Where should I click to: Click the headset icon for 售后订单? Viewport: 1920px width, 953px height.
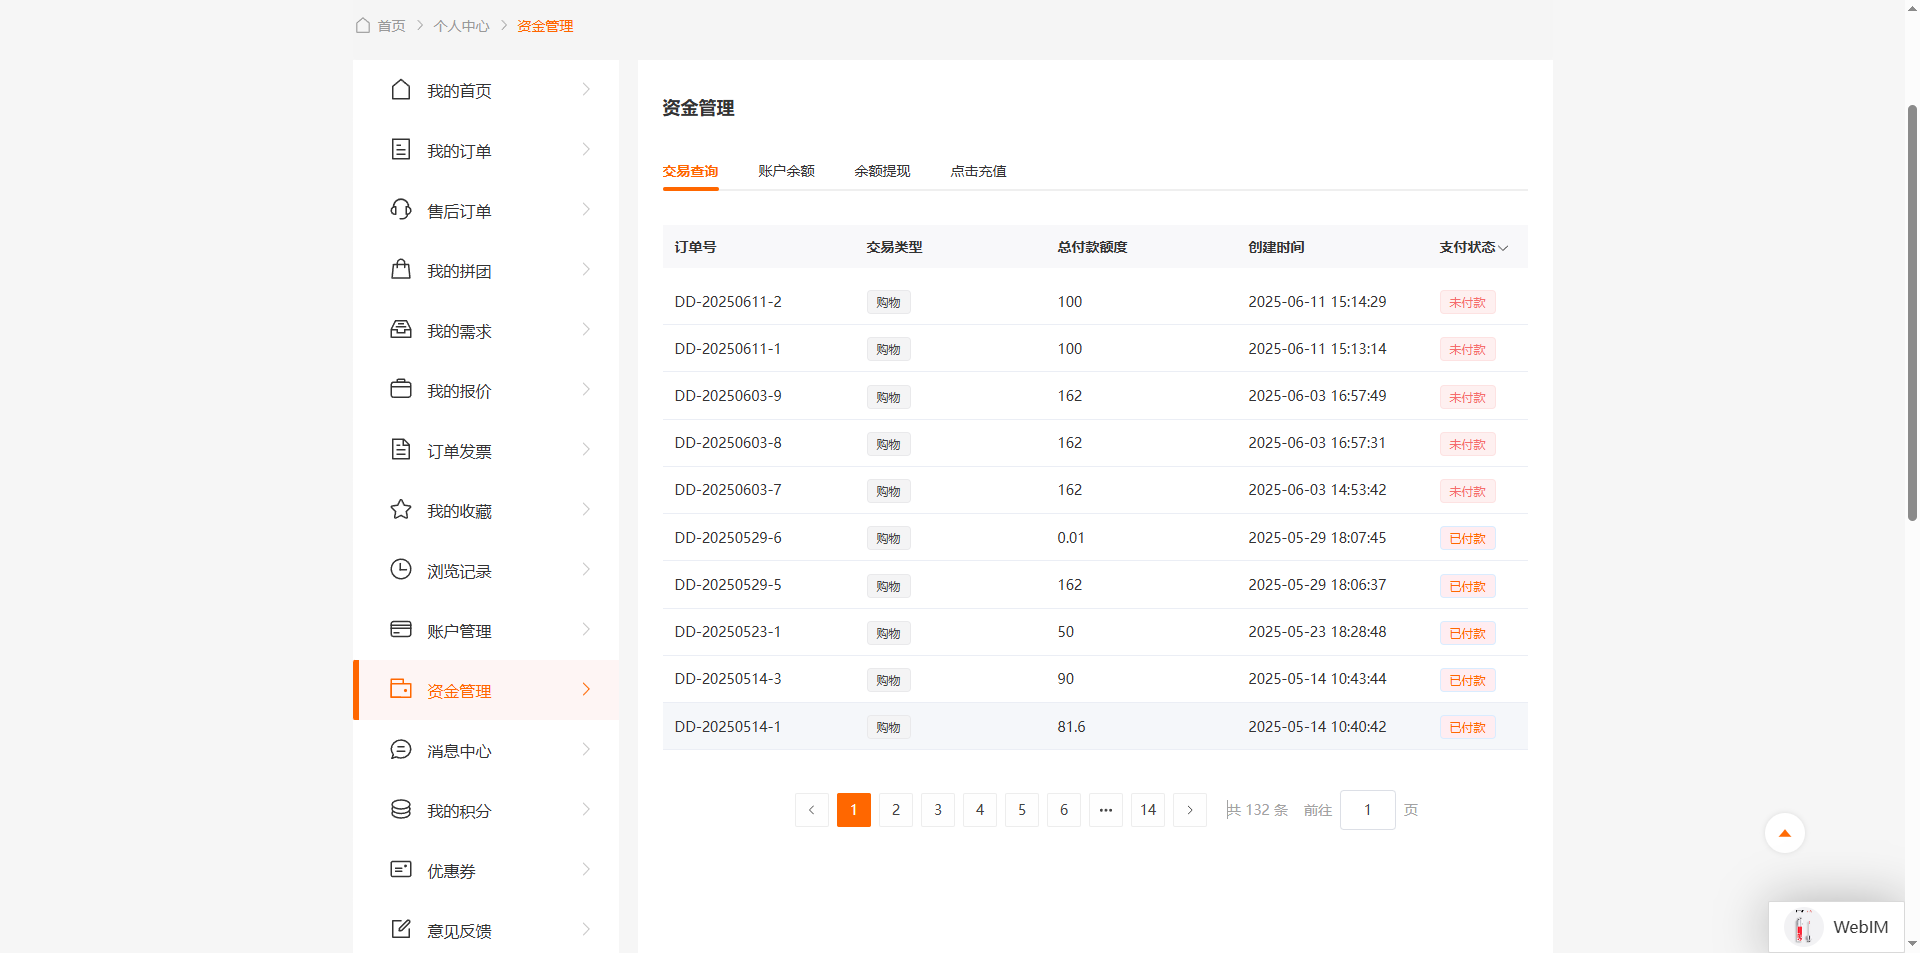[401, 210]
